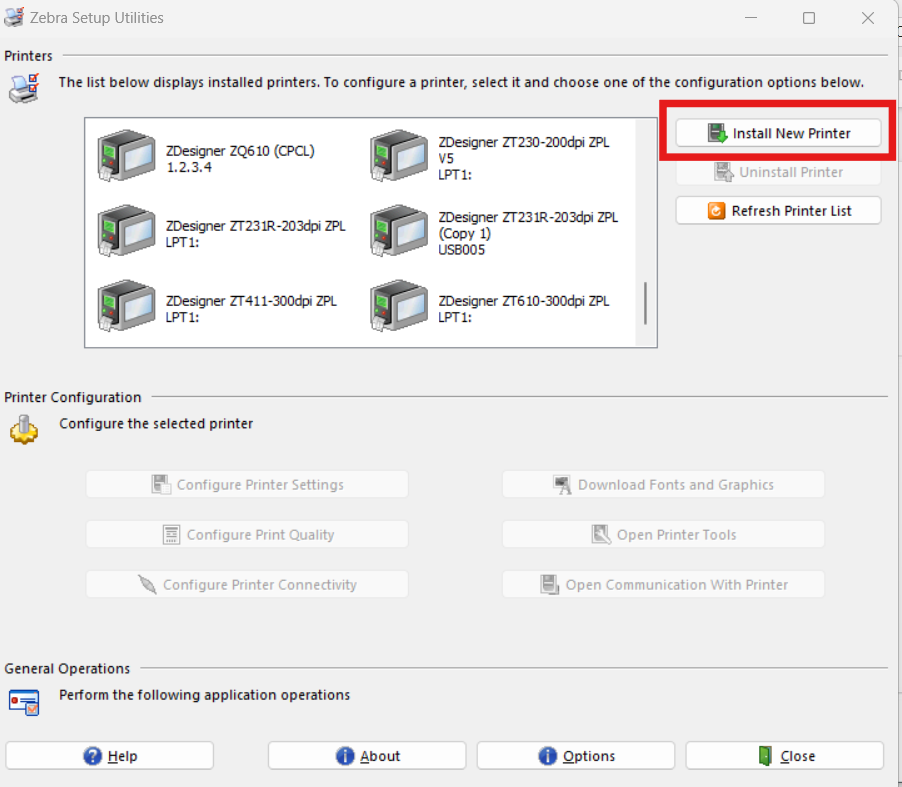
Task: Refresh the printer list
Action: click(x=778, y=210)
